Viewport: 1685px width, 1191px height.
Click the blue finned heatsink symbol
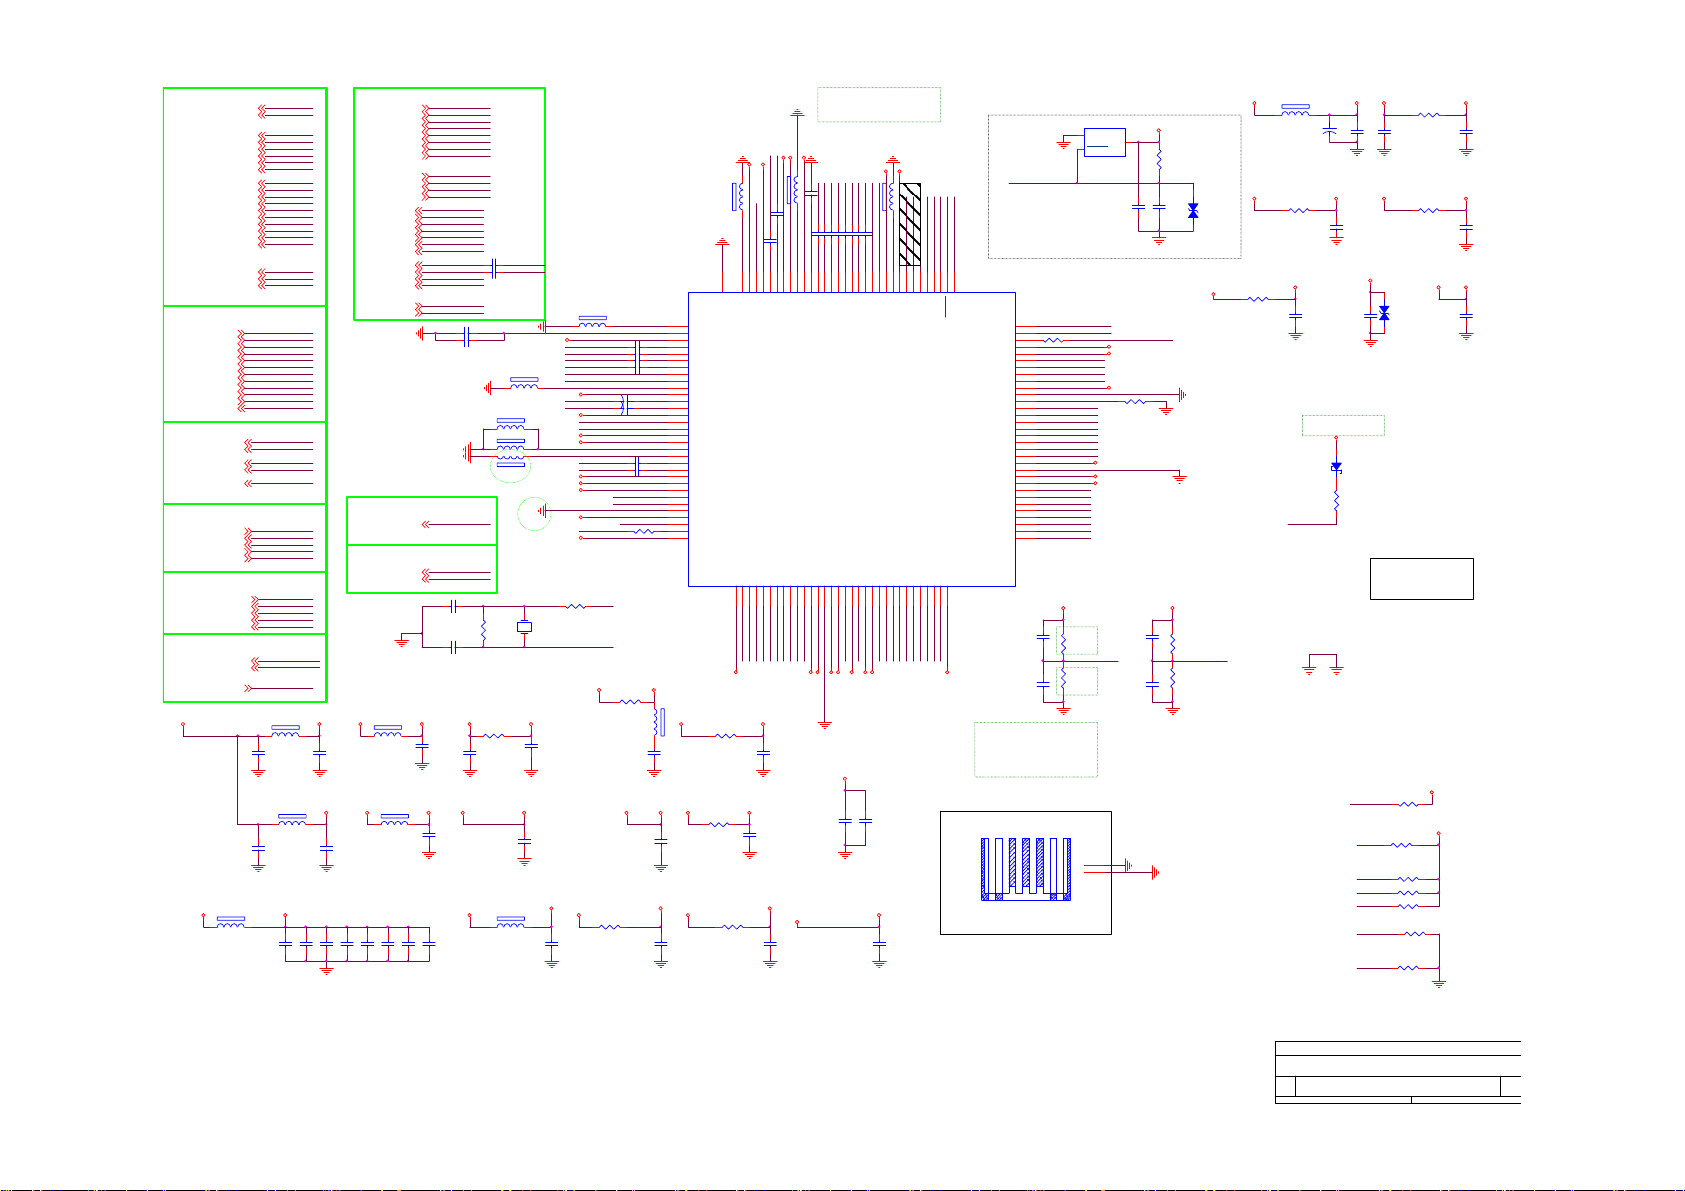click(1026, 869)
